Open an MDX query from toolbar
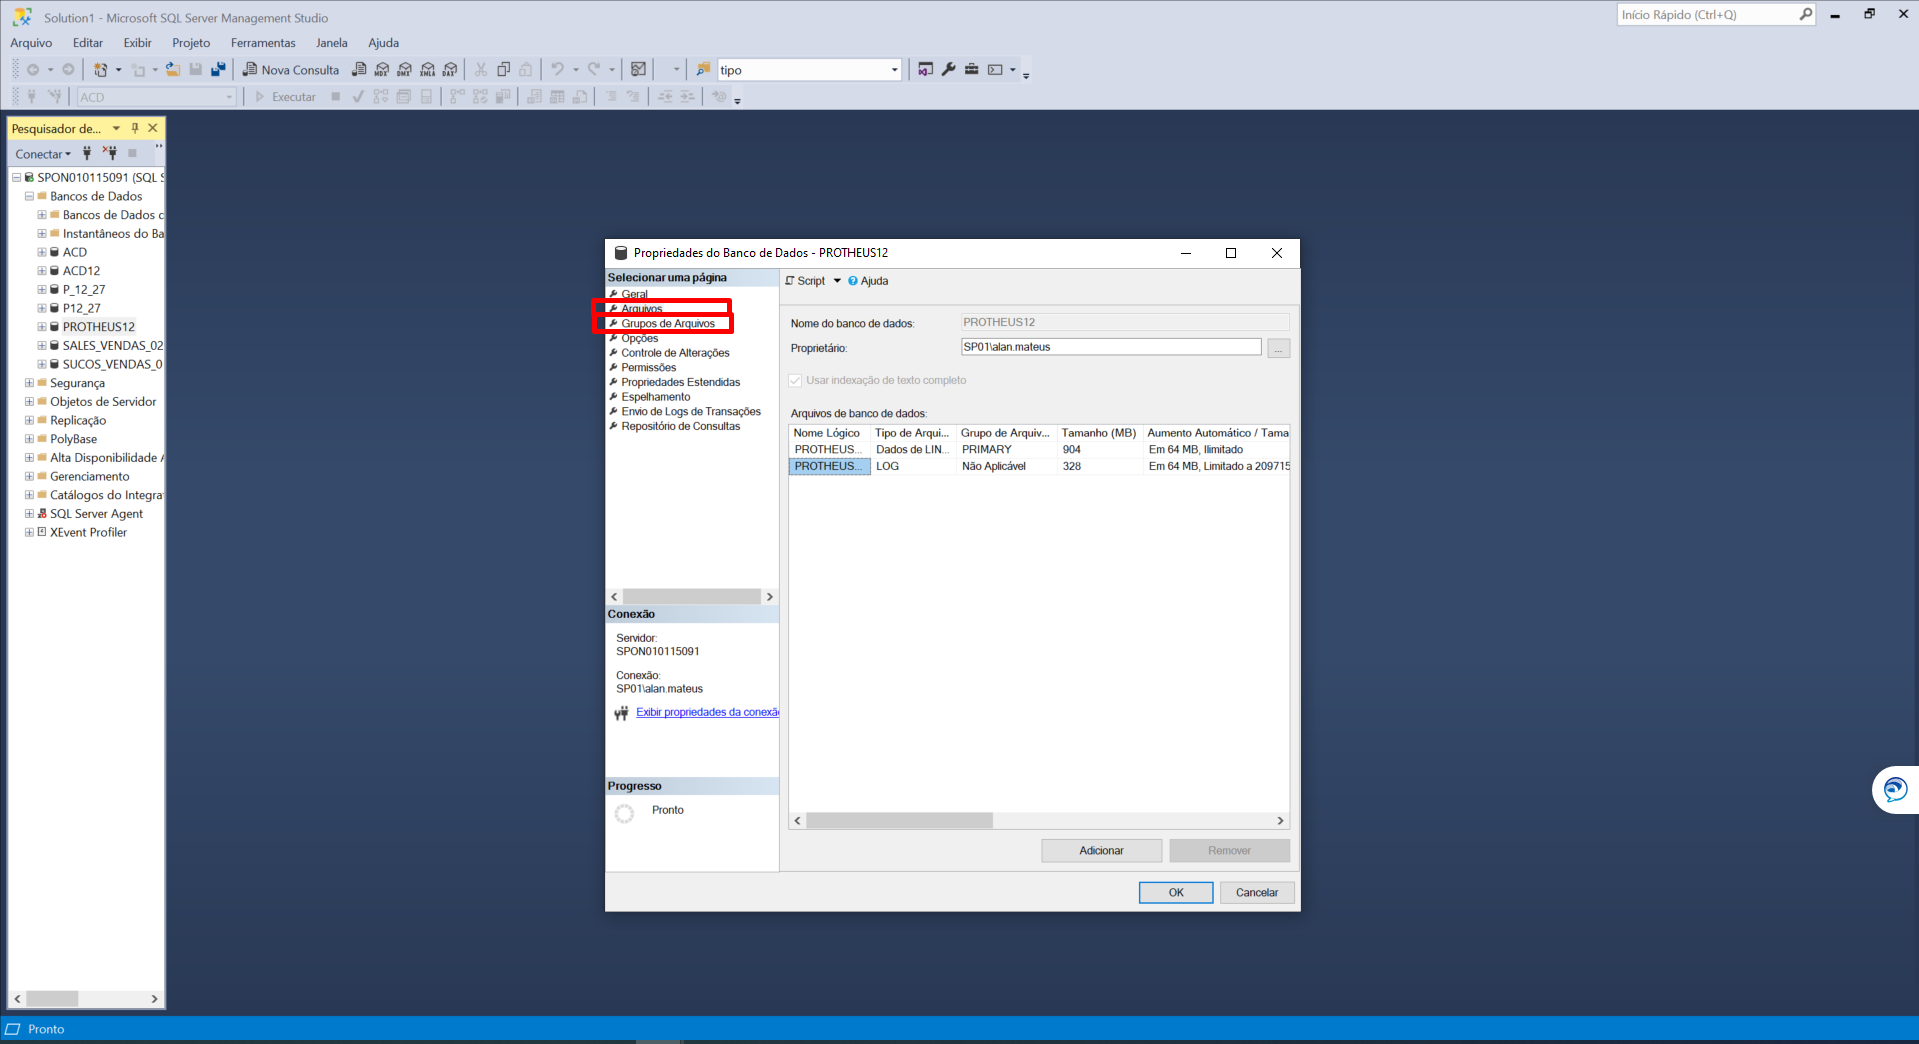 coord(382,70)
